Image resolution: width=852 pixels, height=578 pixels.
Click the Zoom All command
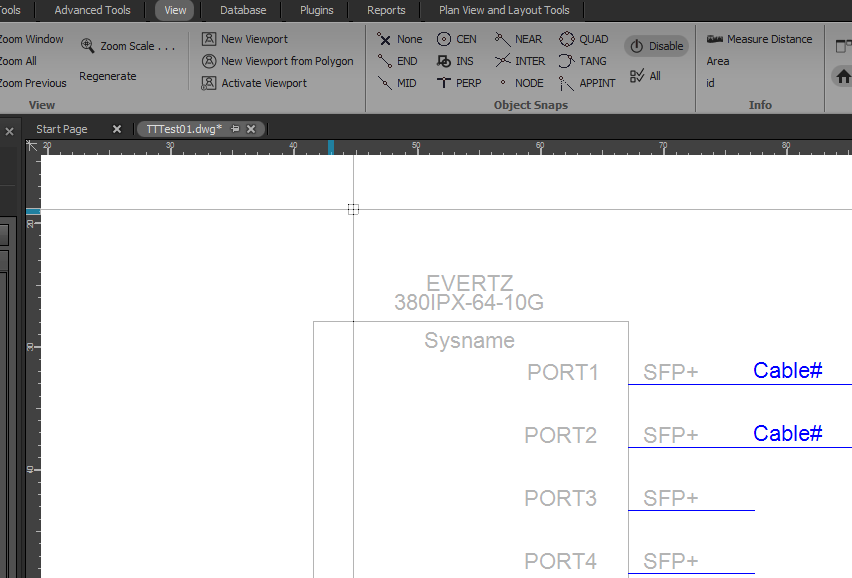(18, 61)
